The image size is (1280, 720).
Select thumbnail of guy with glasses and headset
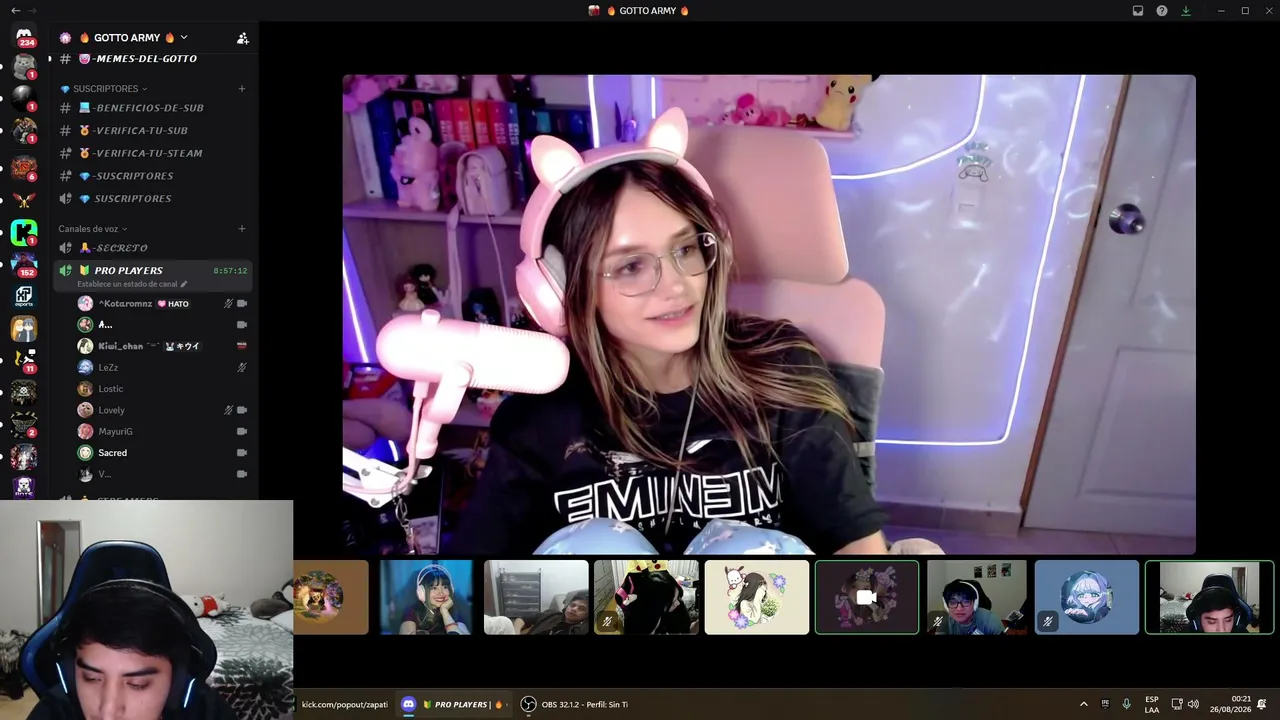977,597
